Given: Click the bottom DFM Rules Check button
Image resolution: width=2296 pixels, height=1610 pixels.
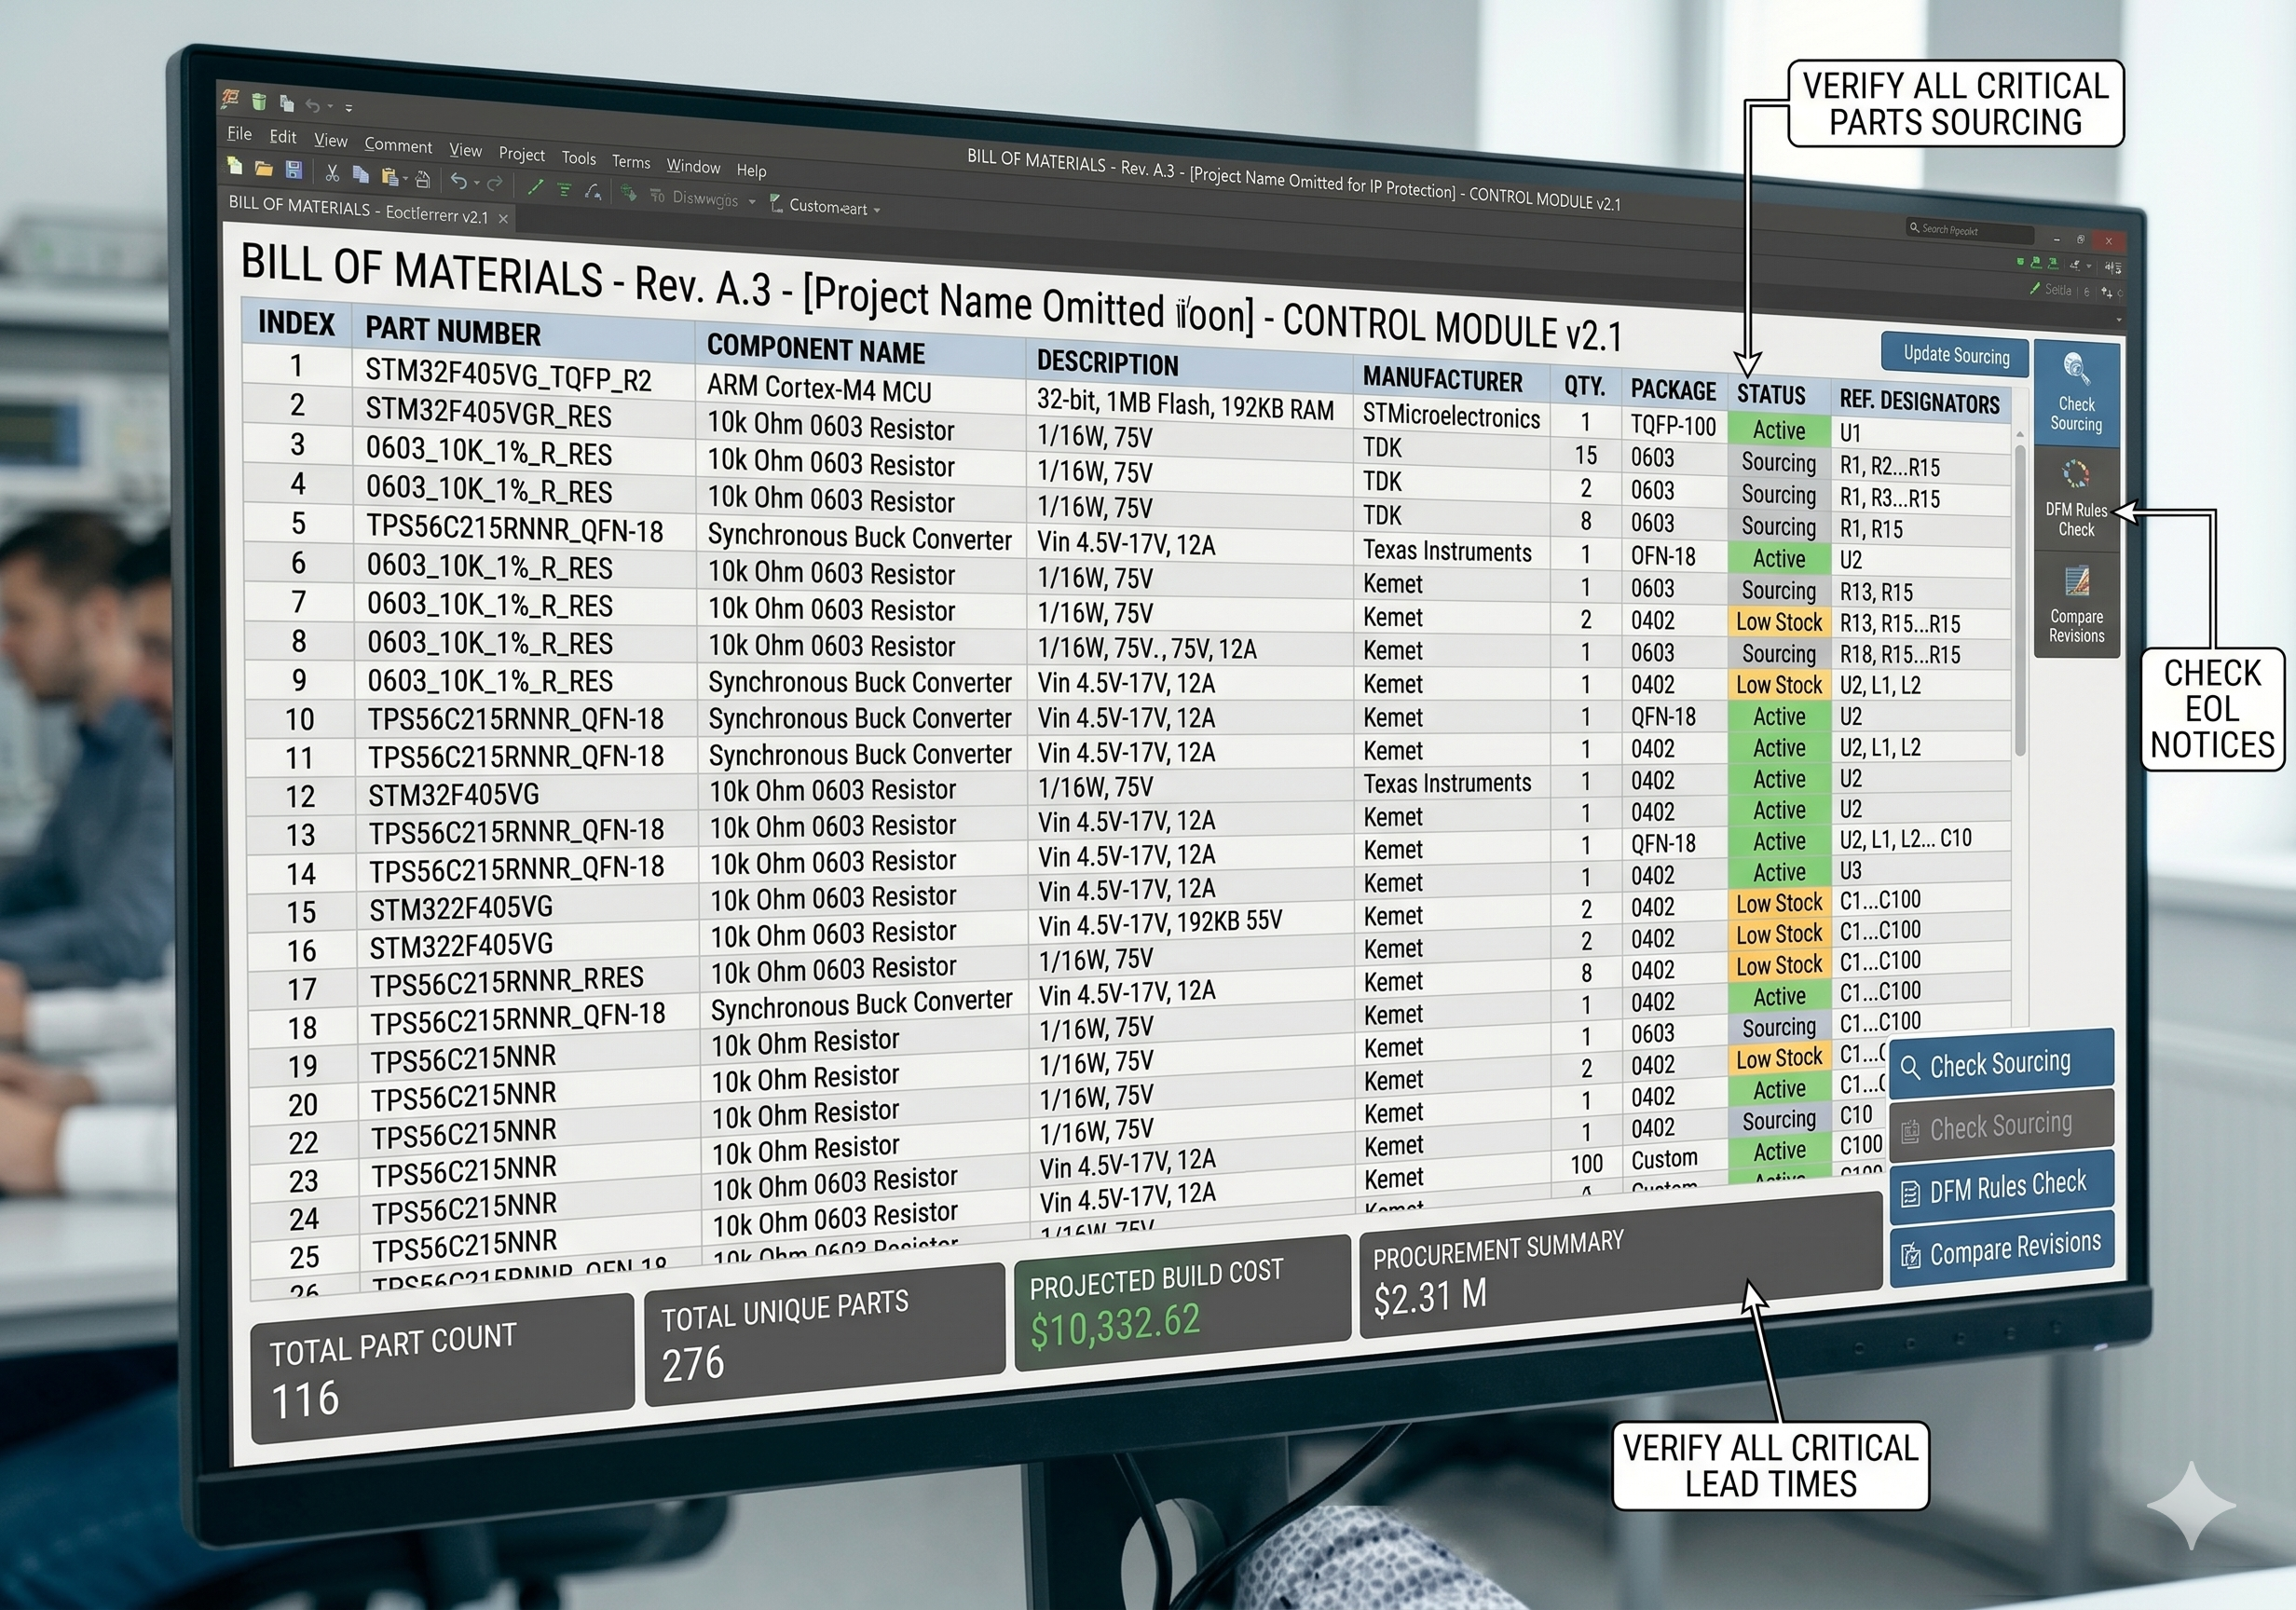Looking at the screenshot, I should coord(2001,1187).
